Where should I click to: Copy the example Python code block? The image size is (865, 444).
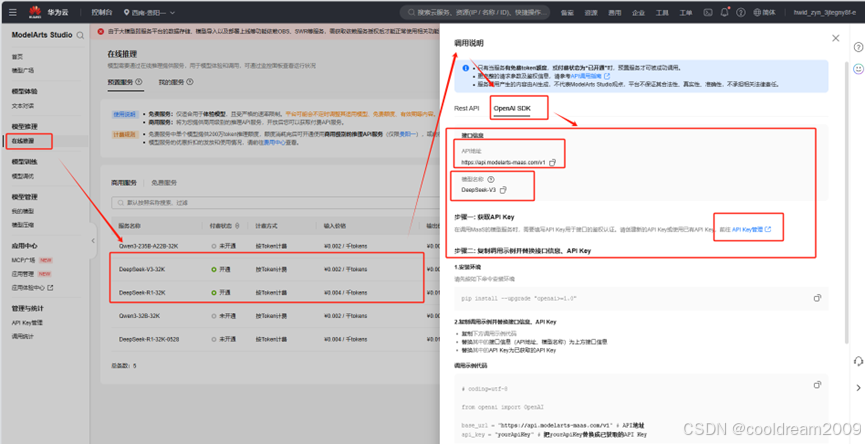pyautogui.click(x=818, y=384)
